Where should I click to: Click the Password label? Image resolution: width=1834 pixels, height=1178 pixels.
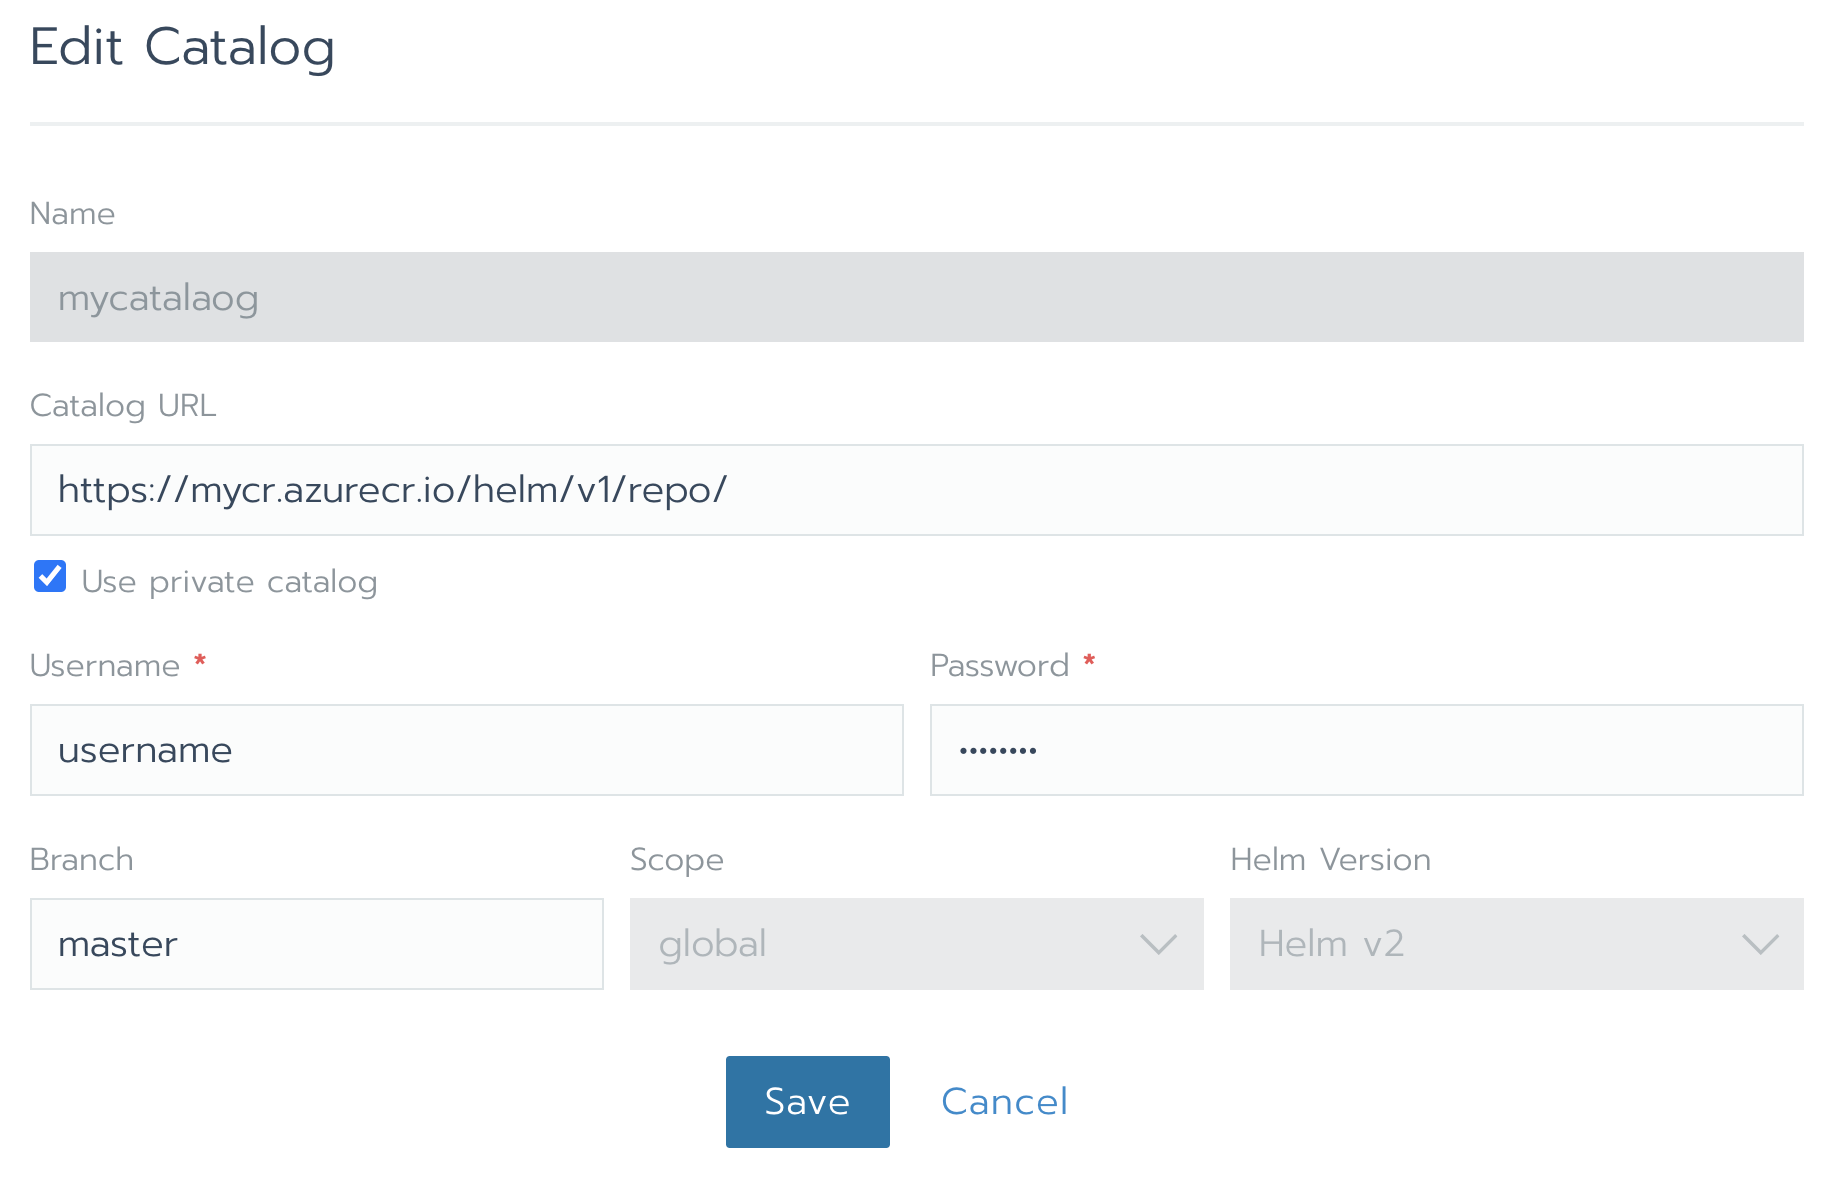coord(999,666)
